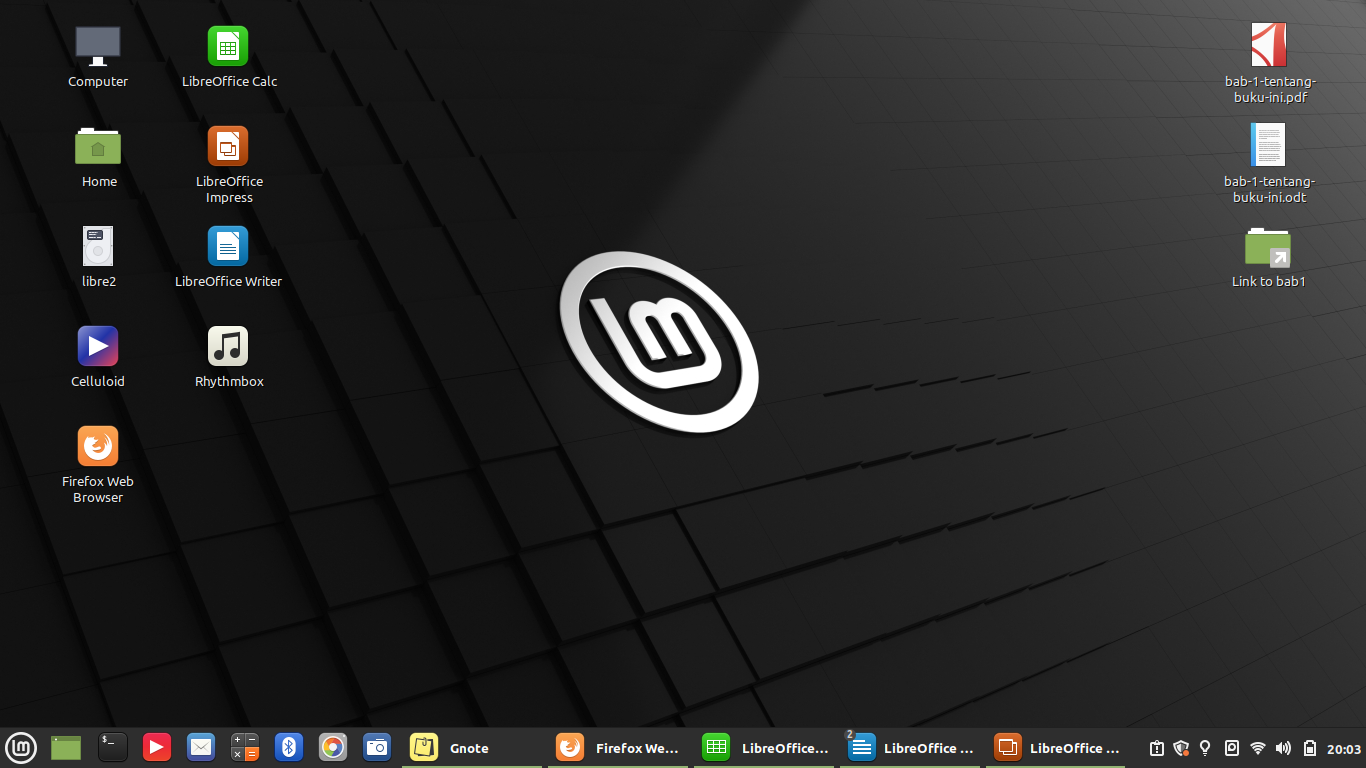Open the mail client panel launcher

tap(201, 747)
